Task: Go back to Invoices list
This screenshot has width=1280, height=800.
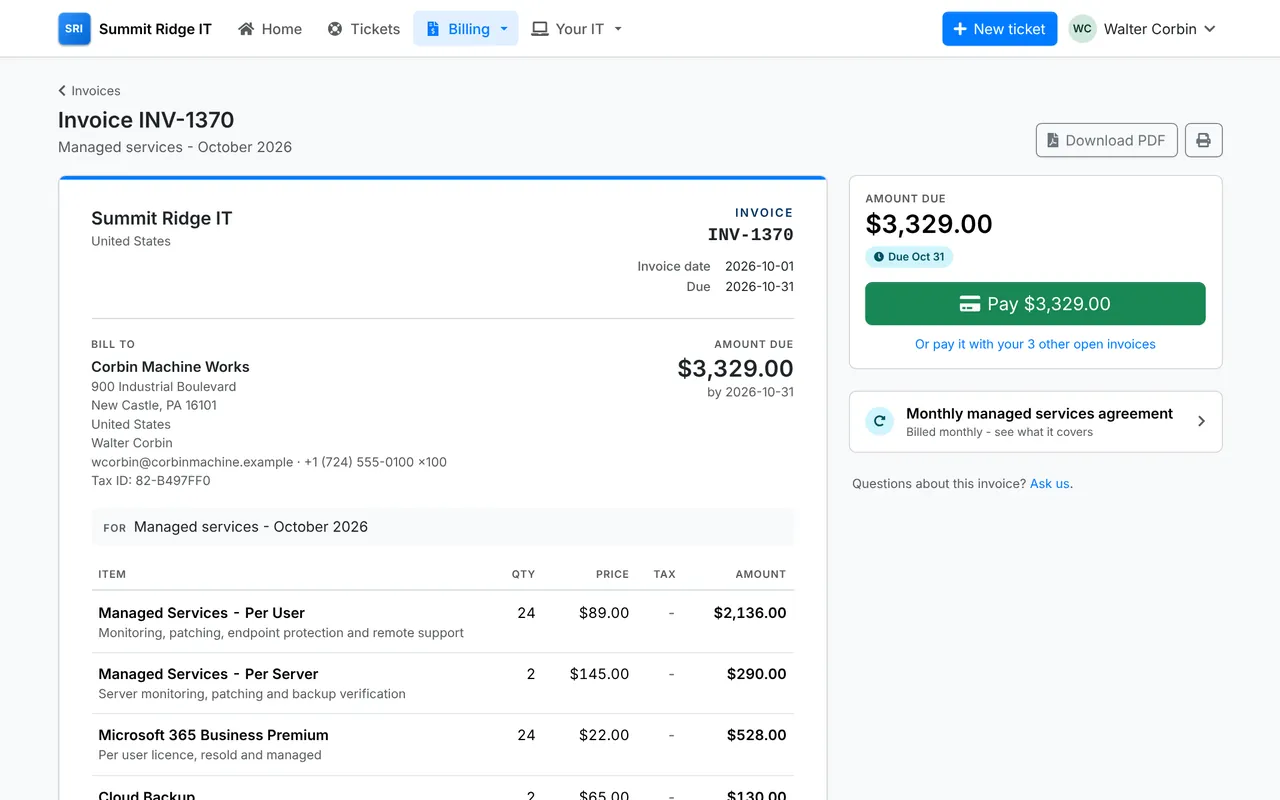Action: tap(89, 91)
